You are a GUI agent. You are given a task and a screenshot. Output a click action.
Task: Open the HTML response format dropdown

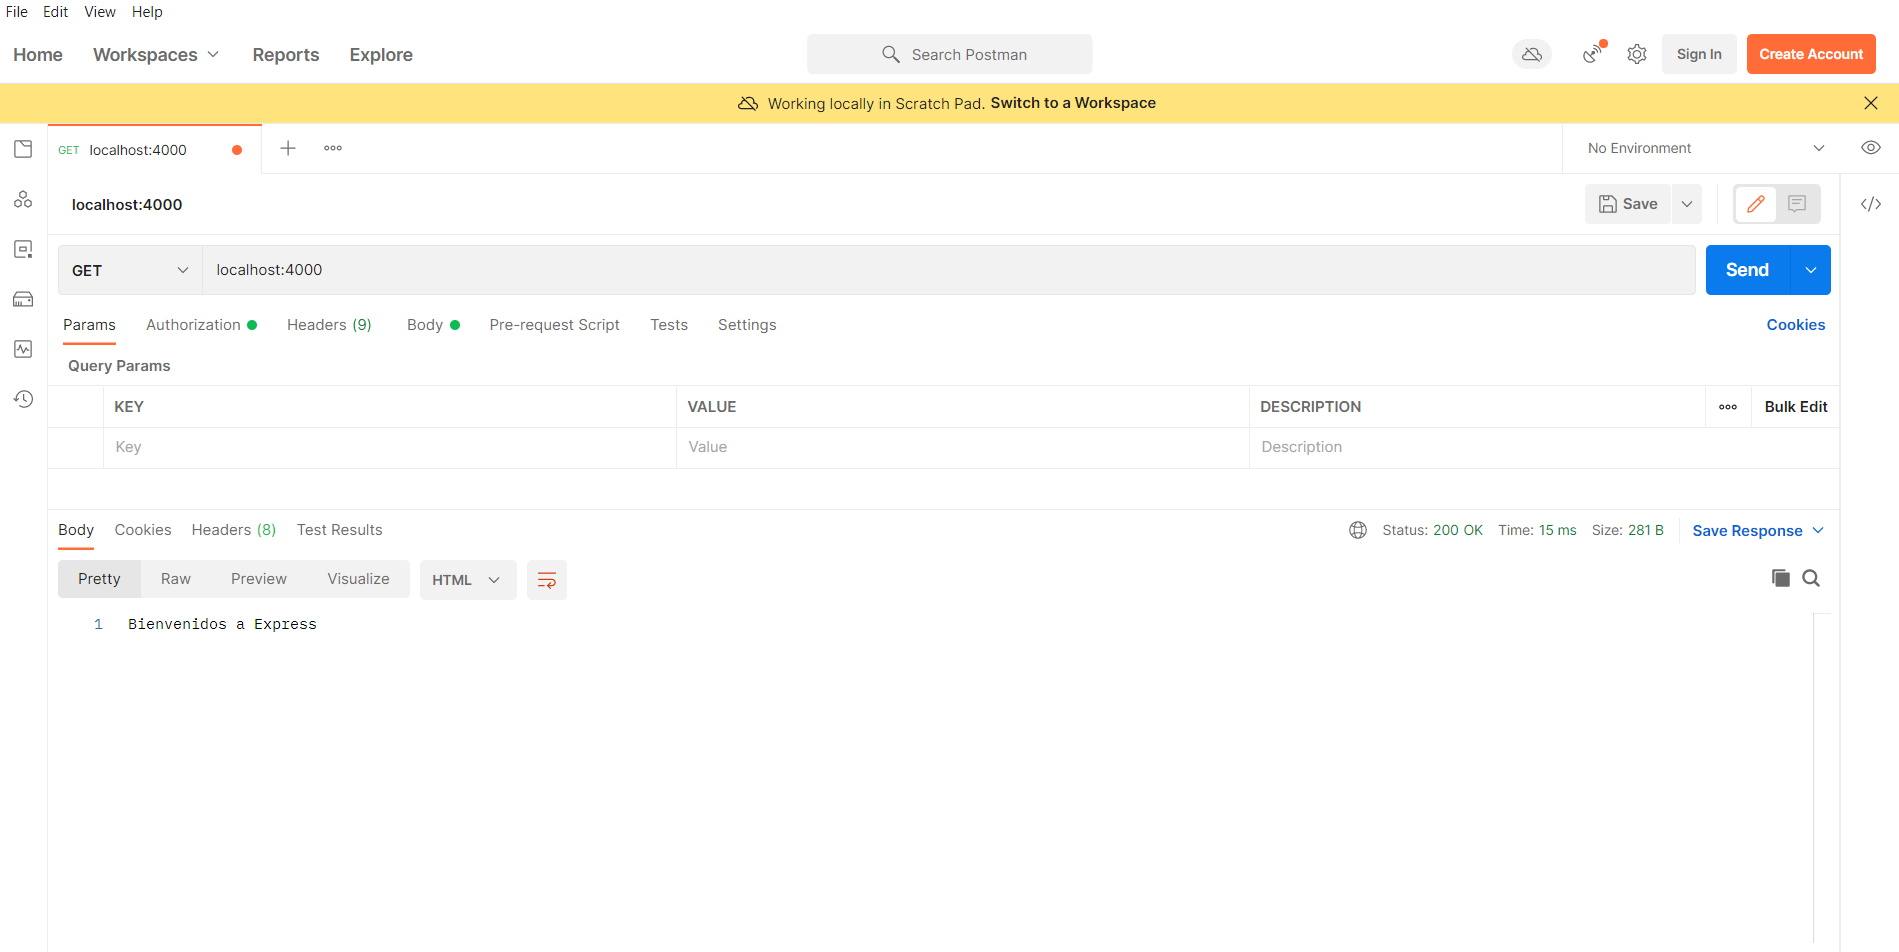click(467, 579)
